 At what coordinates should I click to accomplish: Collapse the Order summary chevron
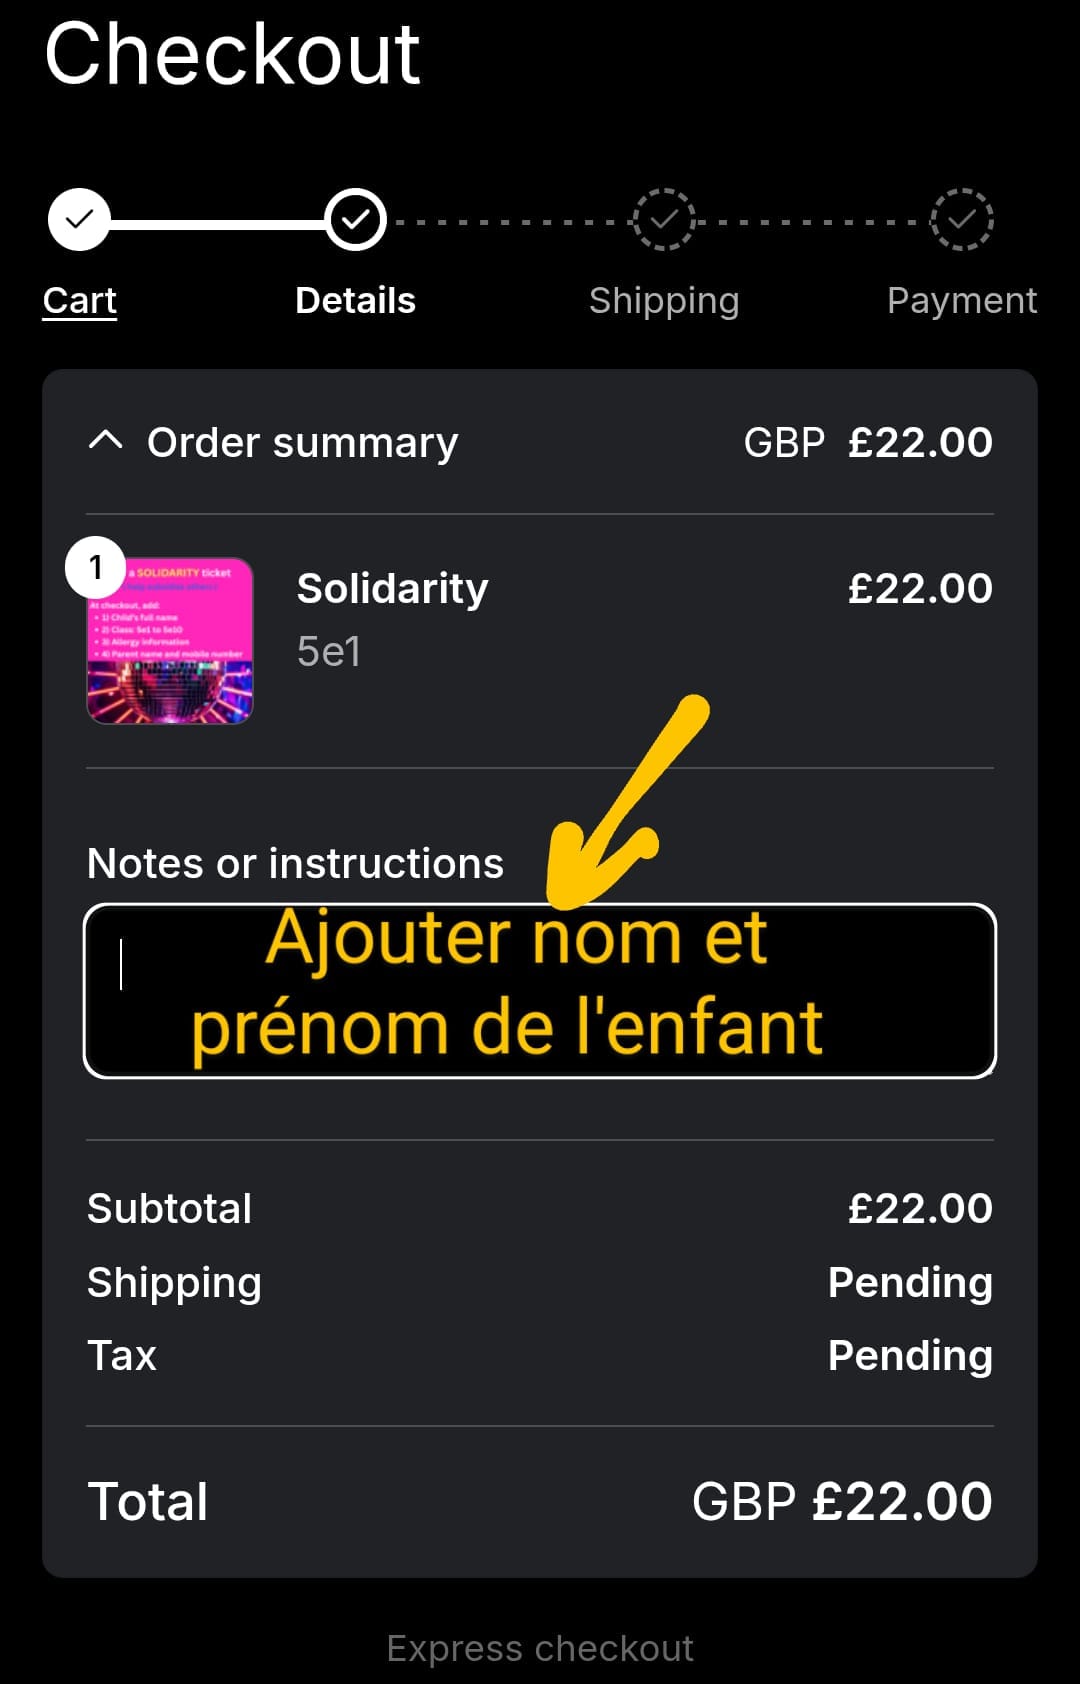[106, 441]
